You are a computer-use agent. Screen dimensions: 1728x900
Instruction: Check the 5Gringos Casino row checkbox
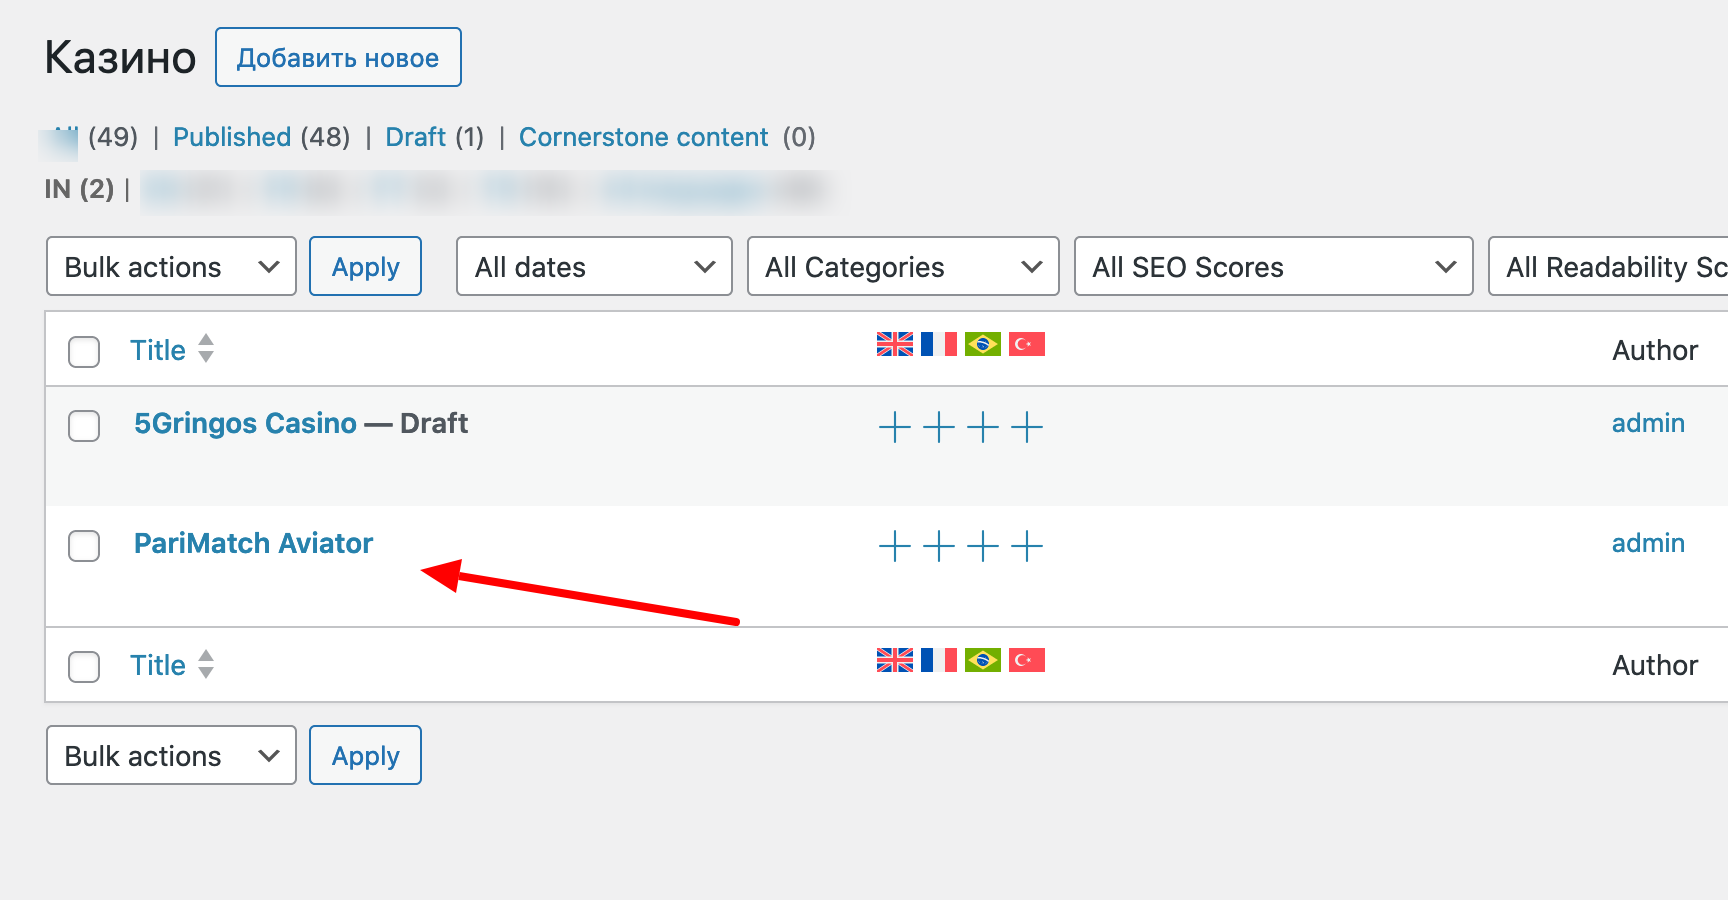tap(84, 426)
